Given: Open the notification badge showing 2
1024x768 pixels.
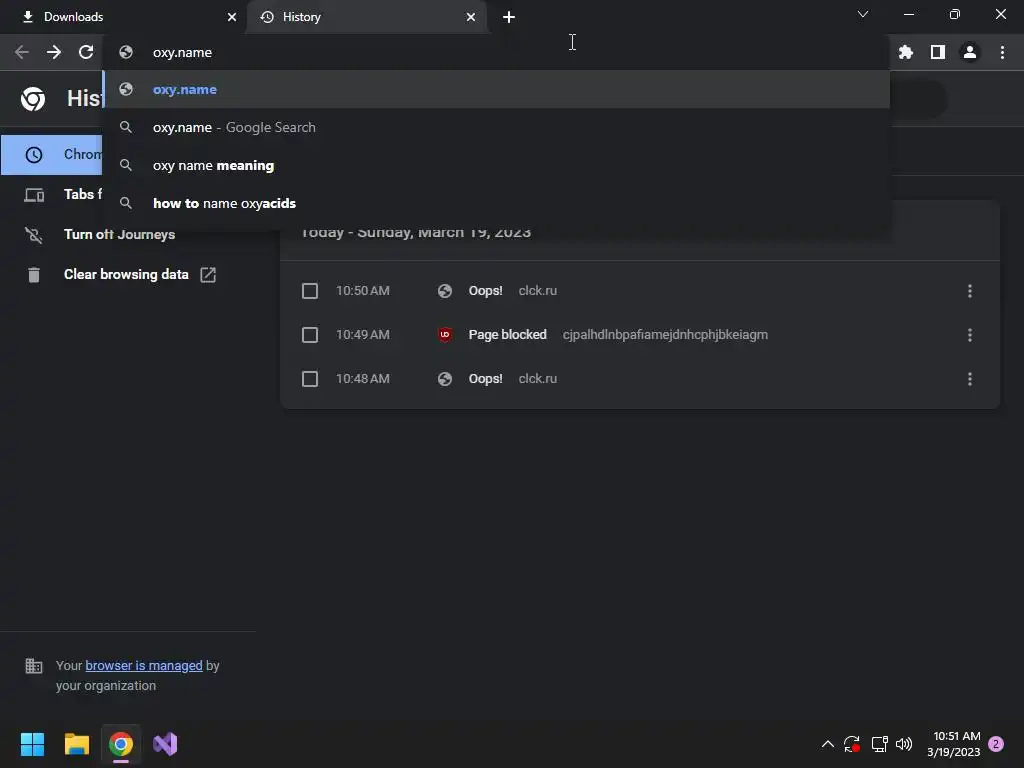Looking at the screenshot, I should pos(996,744).
